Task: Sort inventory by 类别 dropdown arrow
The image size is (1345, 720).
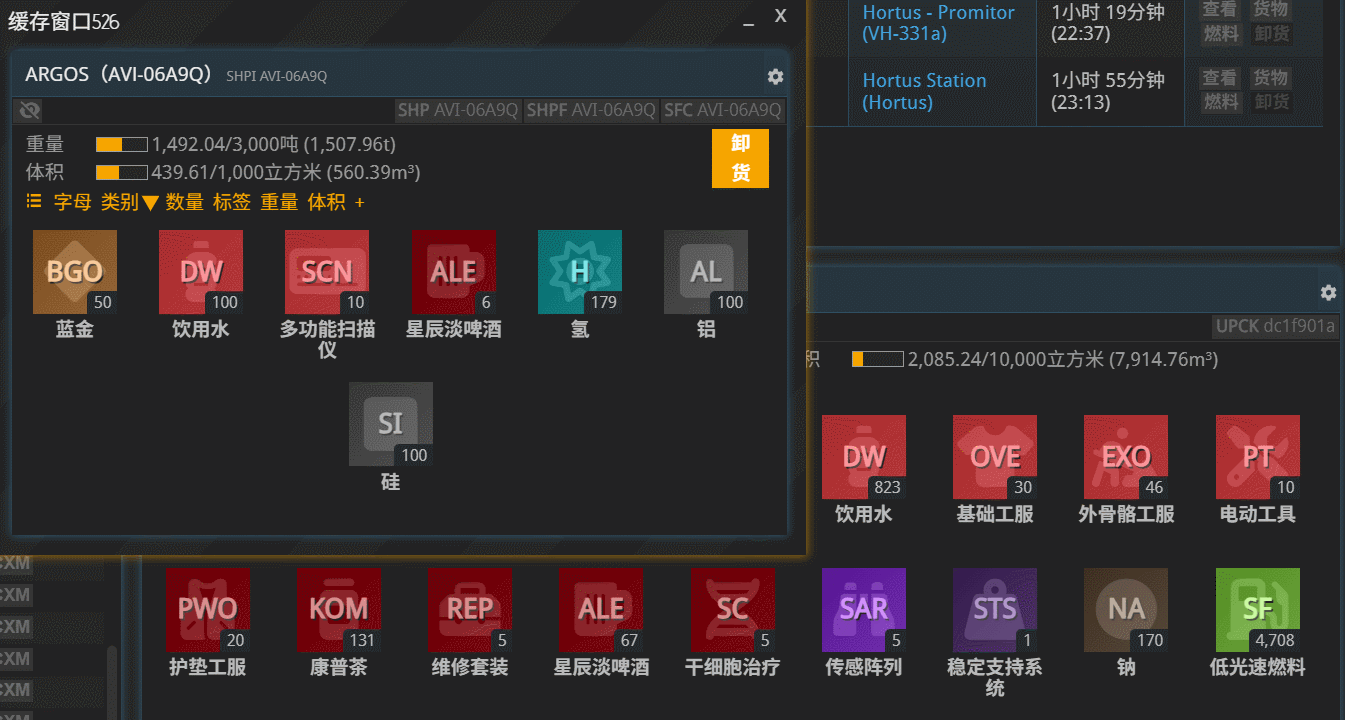Action: (x=150, y=203)
